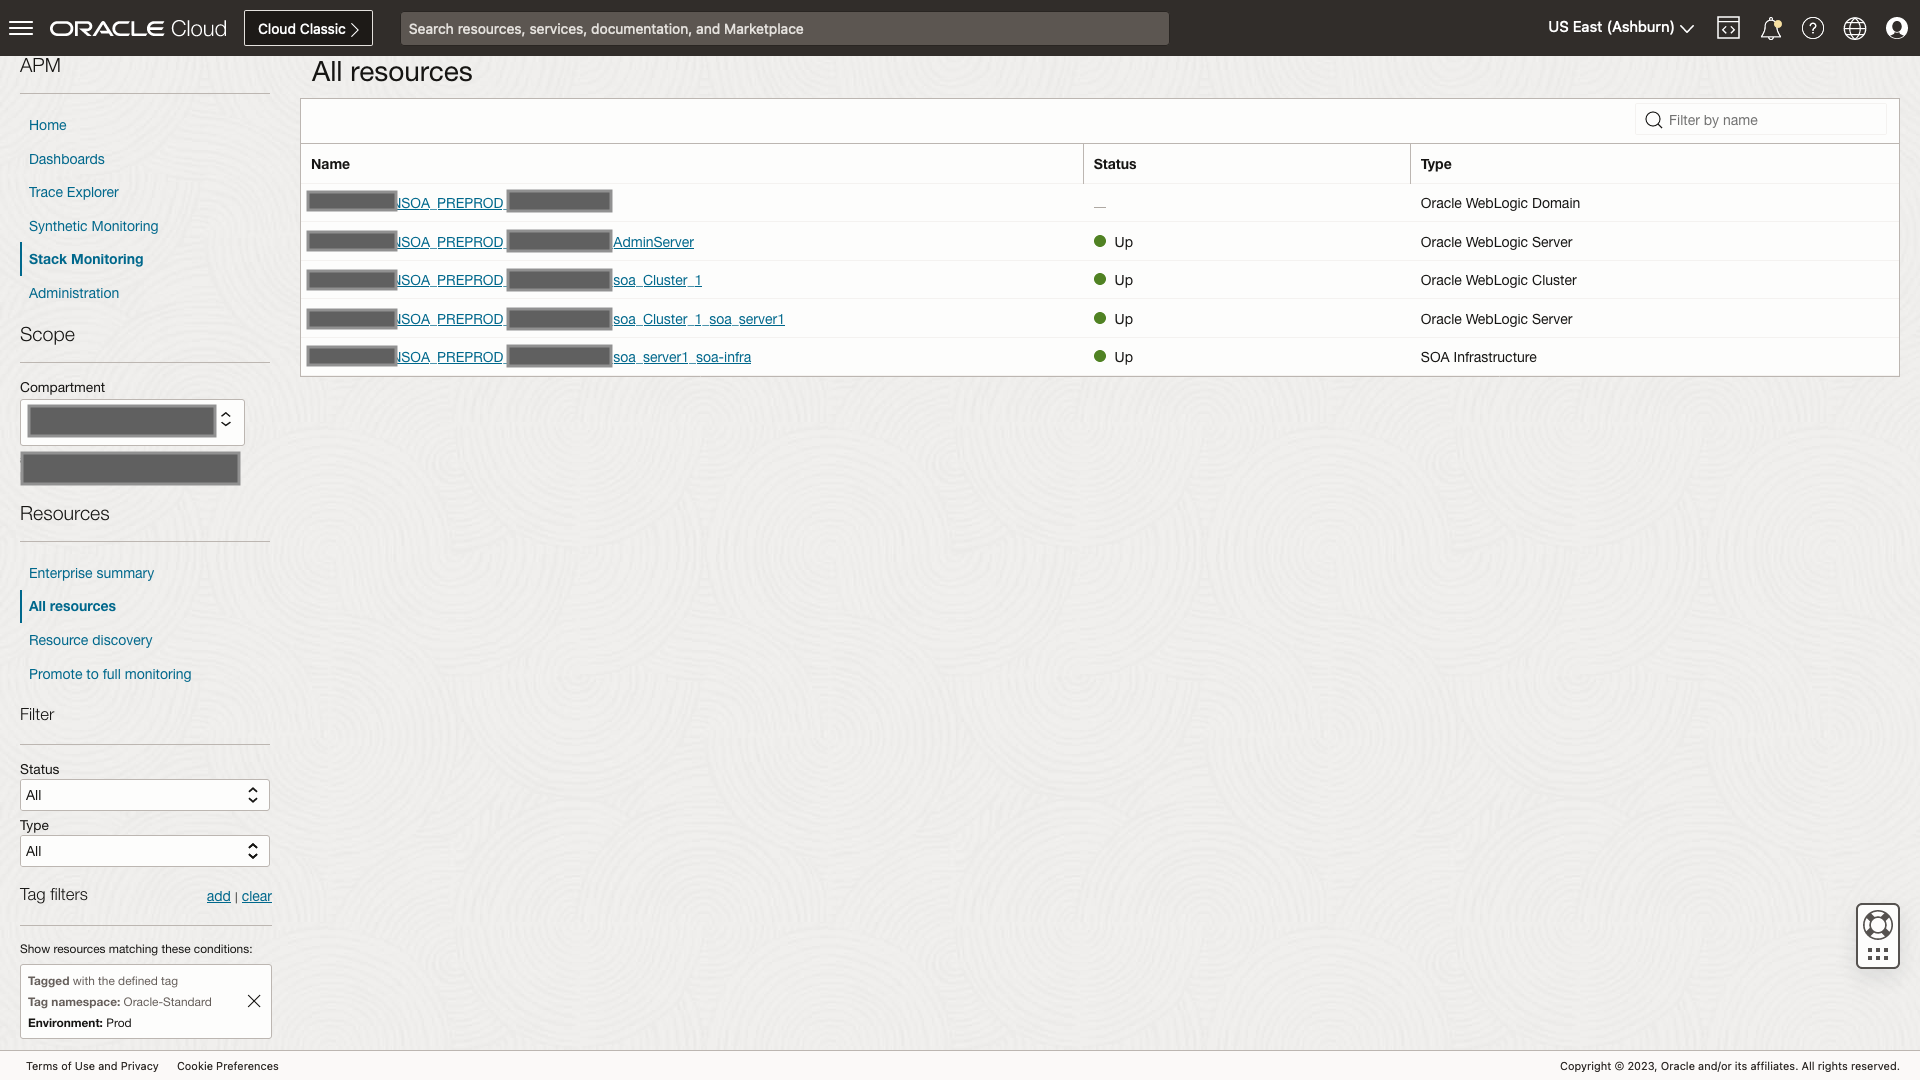Click the magnifier in the name filter
Screen dimensions: 1920x1080
(x=1655, y=119)
